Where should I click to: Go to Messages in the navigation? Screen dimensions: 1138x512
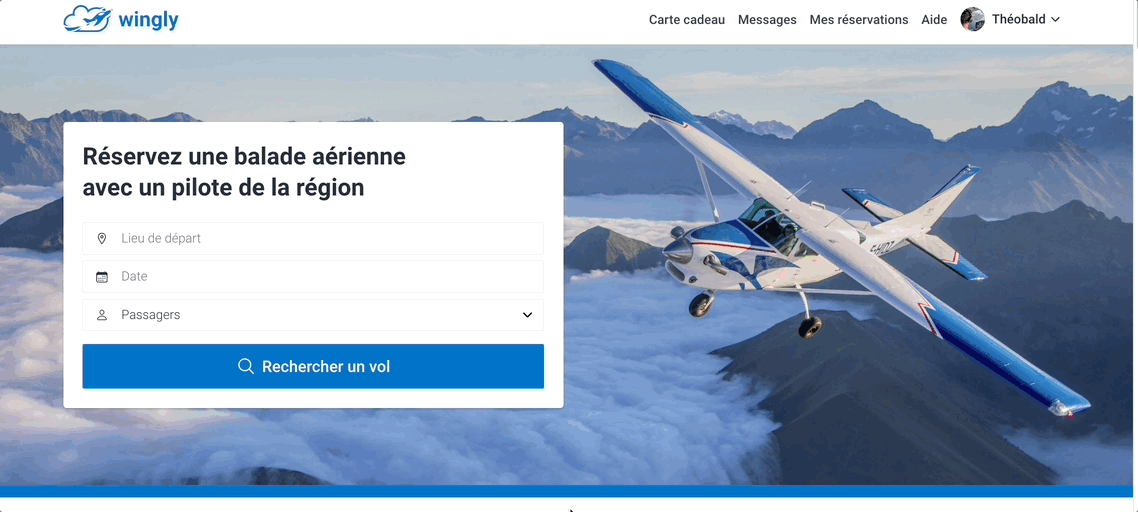[767, 20]
